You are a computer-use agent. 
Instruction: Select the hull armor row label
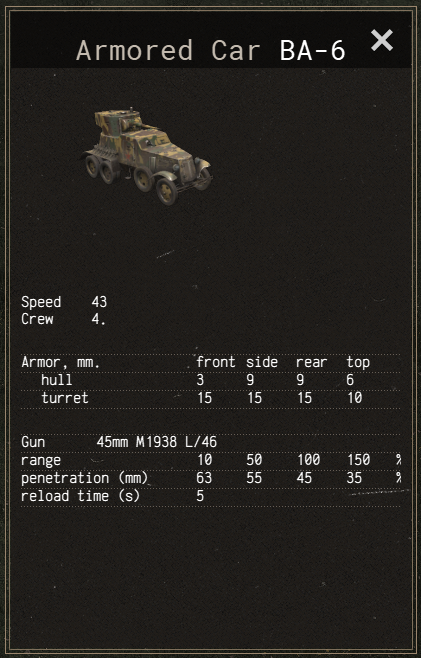pos(57,380)
